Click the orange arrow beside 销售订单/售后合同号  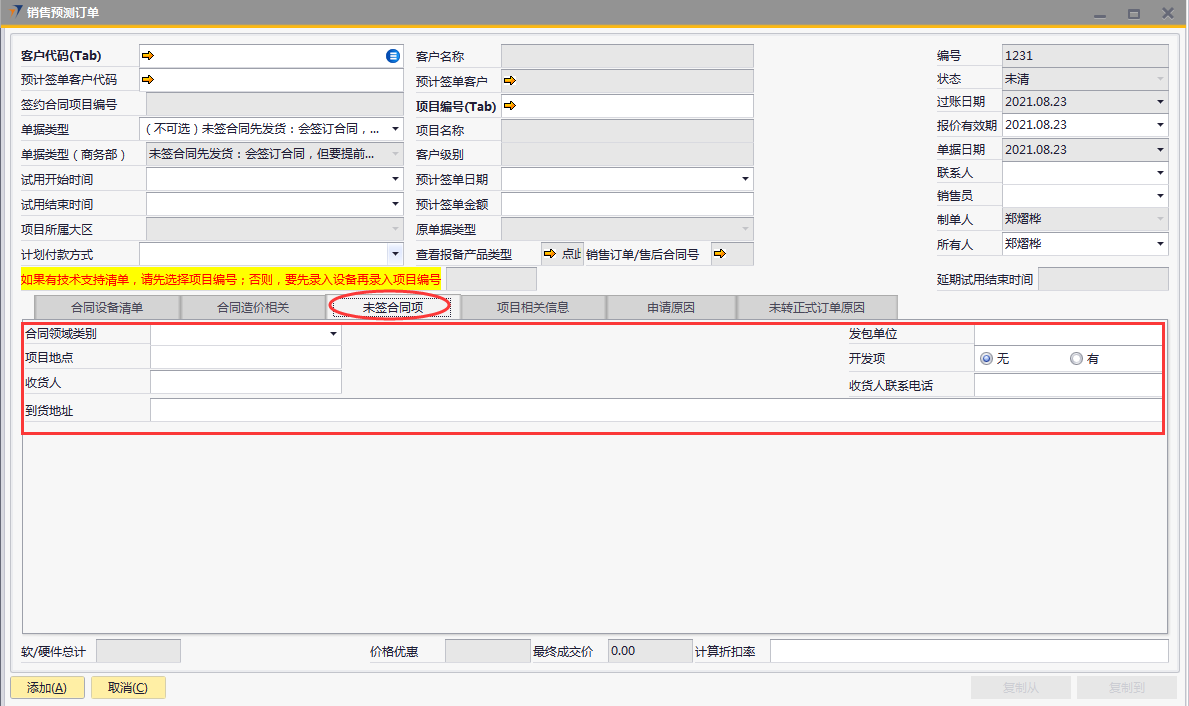tap(720, 254)
